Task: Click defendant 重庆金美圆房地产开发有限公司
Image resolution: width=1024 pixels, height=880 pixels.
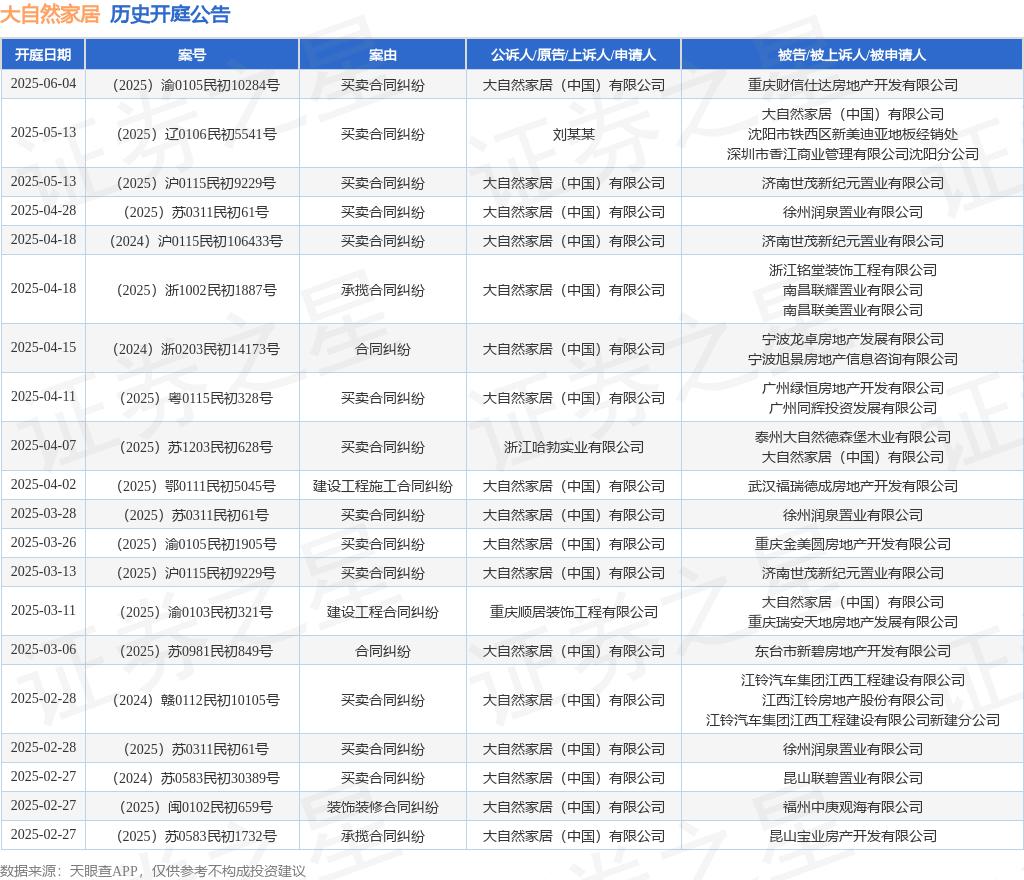Action: [852, 544]
